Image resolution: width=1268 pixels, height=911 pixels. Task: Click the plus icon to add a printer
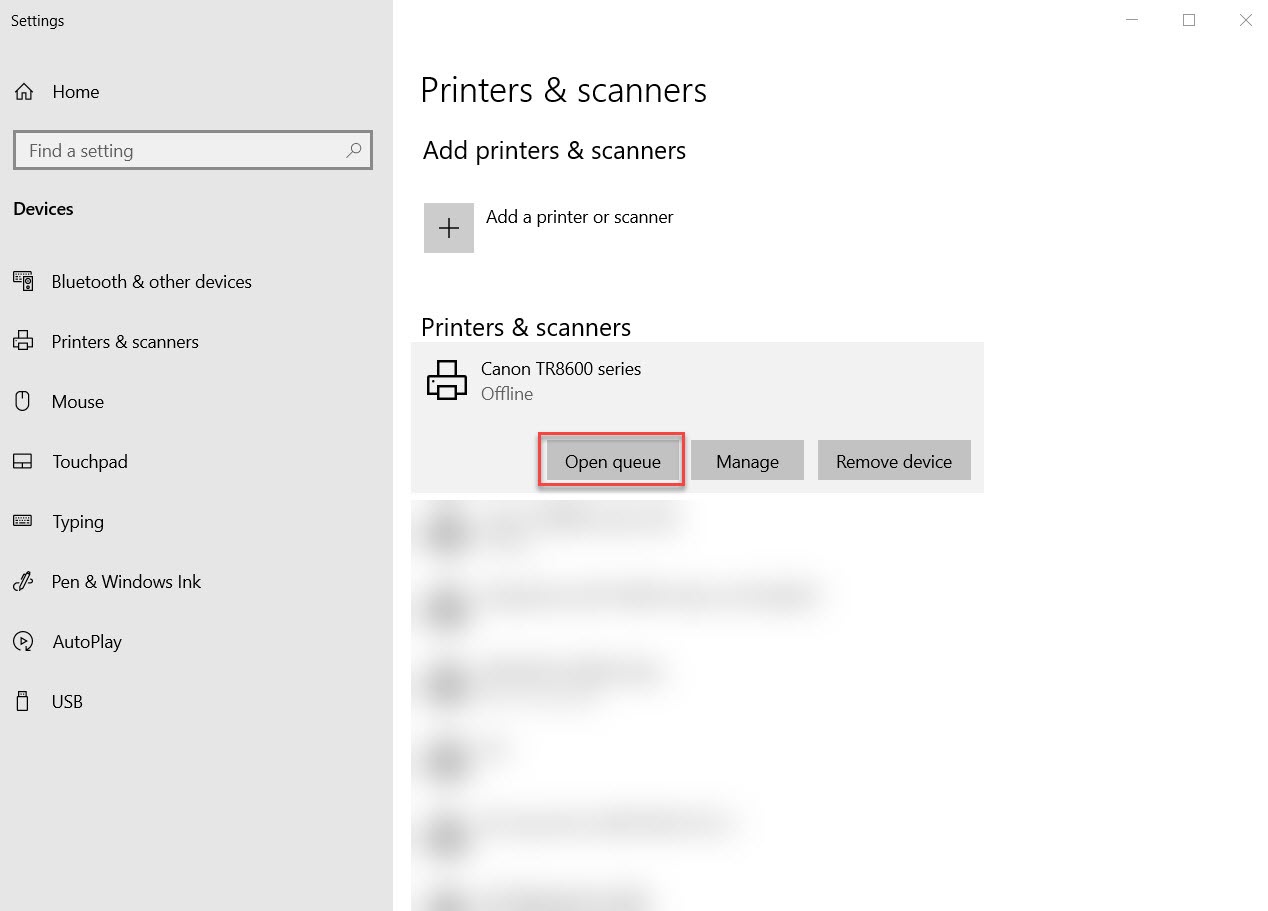[448, 227]
